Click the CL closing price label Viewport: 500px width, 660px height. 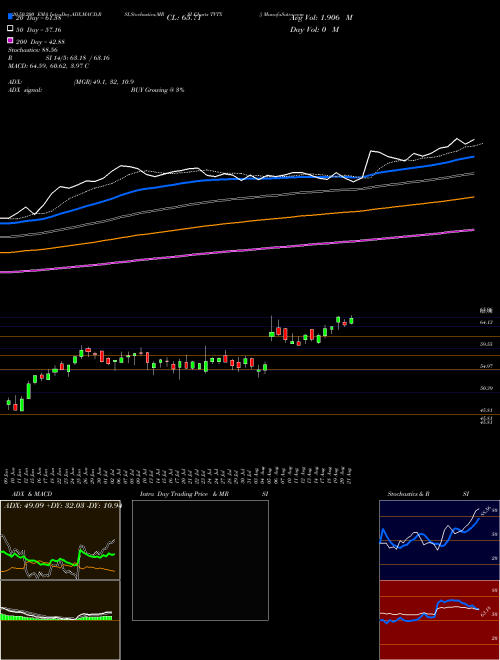[184, 18]
